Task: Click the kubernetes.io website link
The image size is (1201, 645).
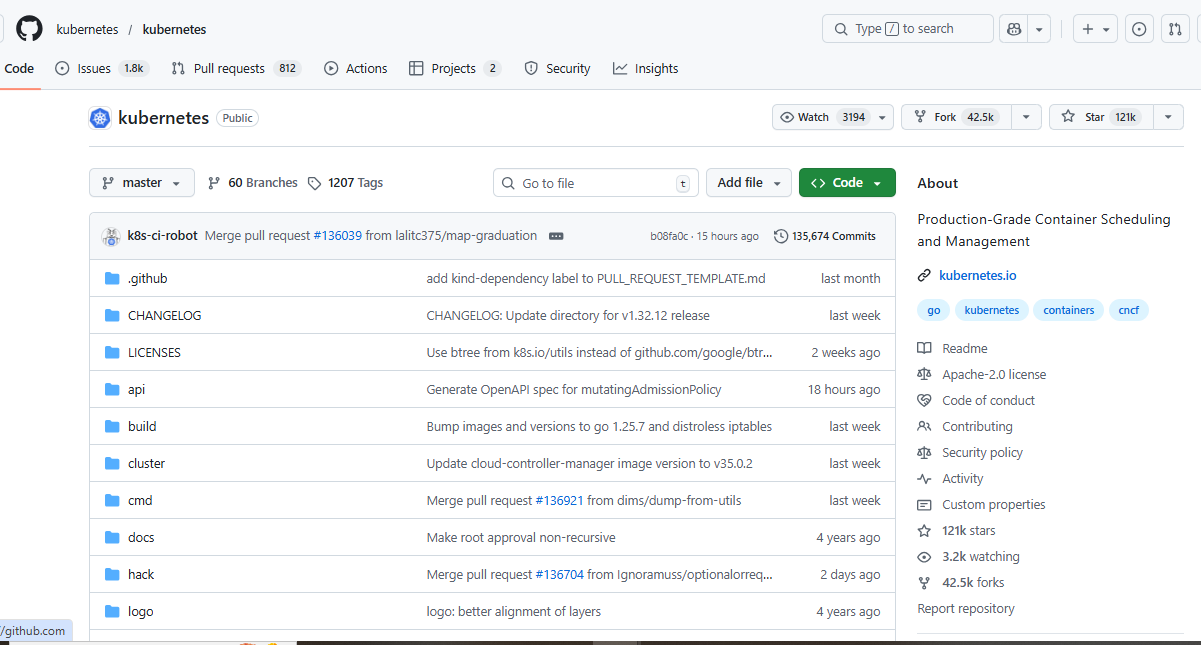Action: [x=978, y=275]
